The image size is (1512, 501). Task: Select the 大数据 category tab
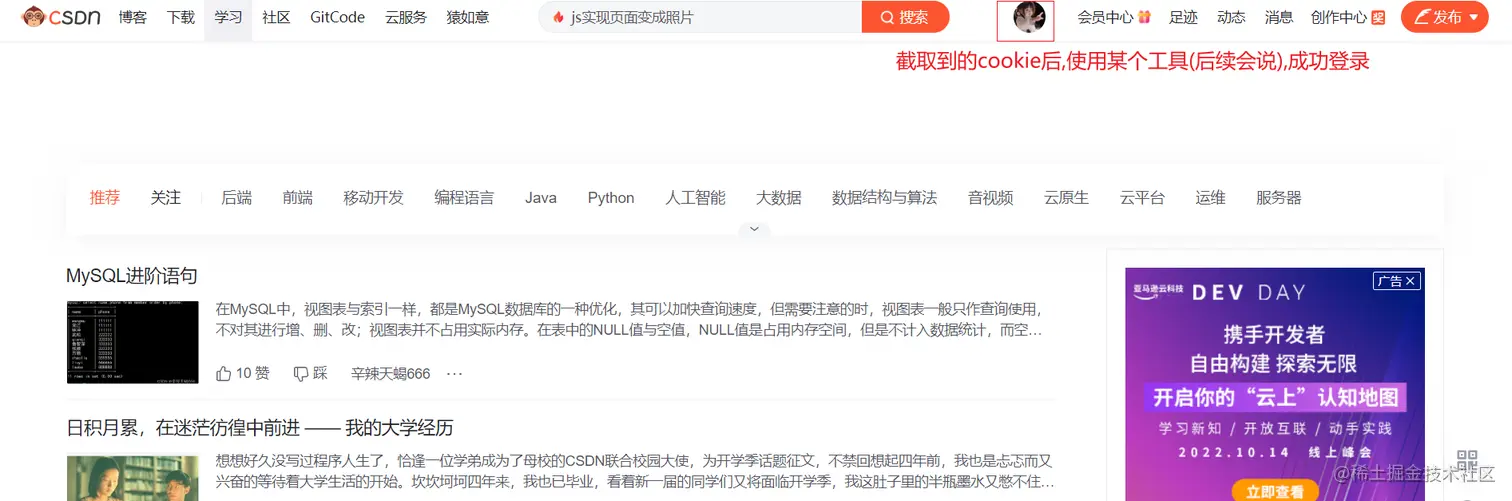click(x=779, y=198)
